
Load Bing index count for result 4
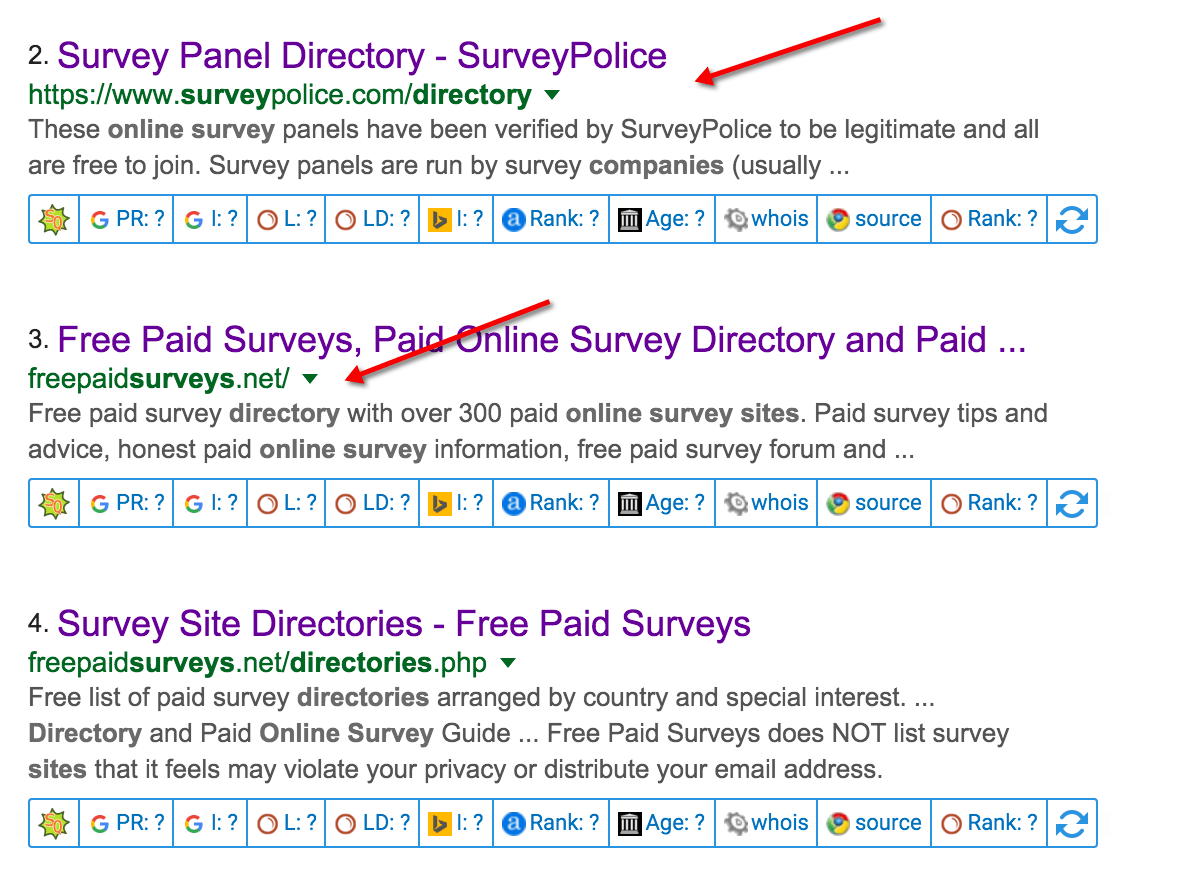coord(455,823)
